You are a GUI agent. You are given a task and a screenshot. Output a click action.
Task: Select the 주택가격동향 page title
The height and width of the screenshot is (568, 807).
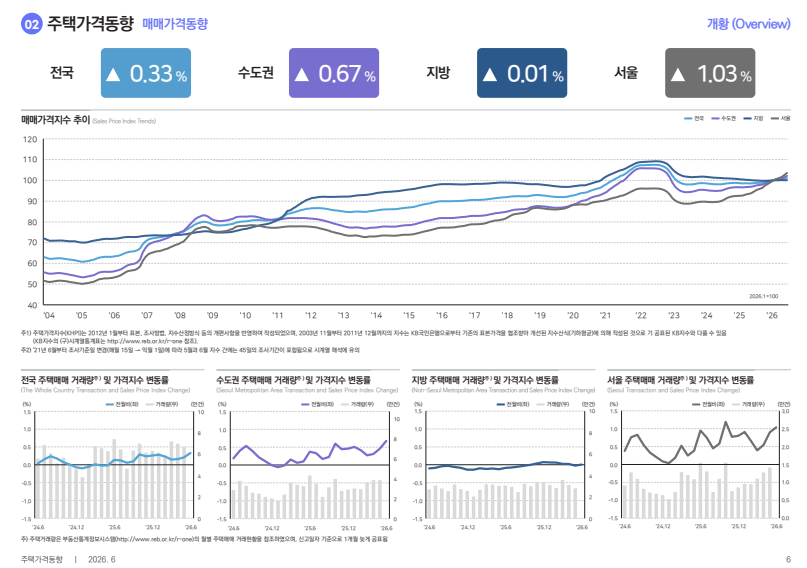[x=90, y=24]
